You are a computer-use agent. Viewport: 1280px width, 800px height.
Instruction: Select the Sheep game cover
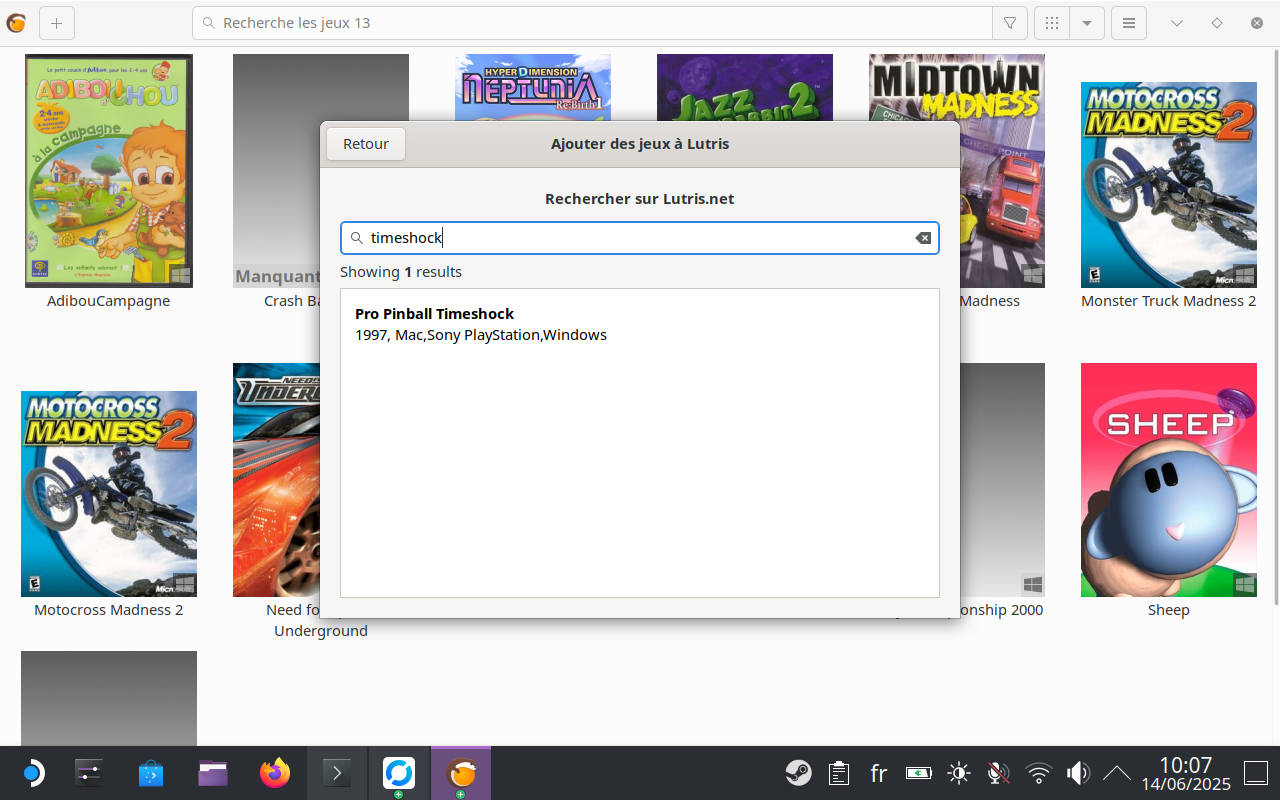pos(1169,480)
